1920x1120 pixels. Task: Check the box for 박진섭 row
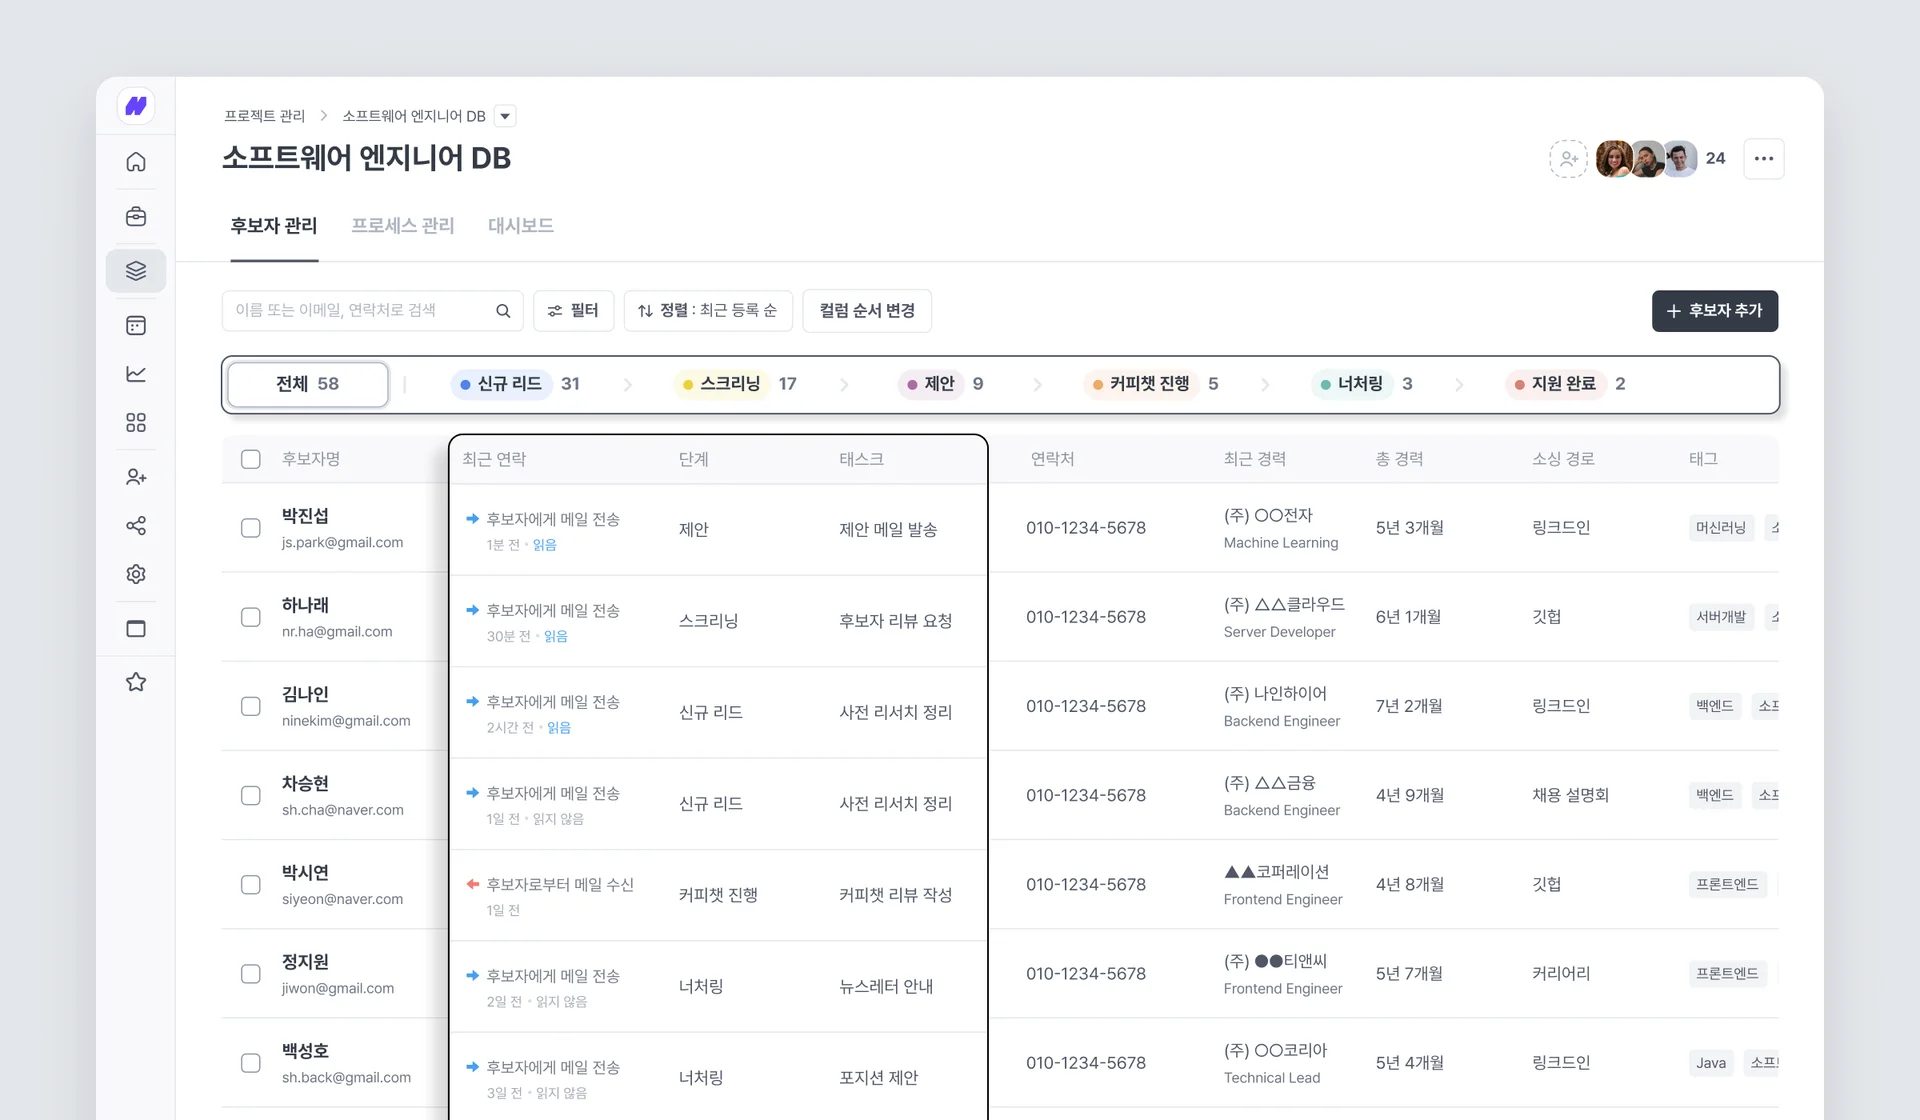[251, 528]
